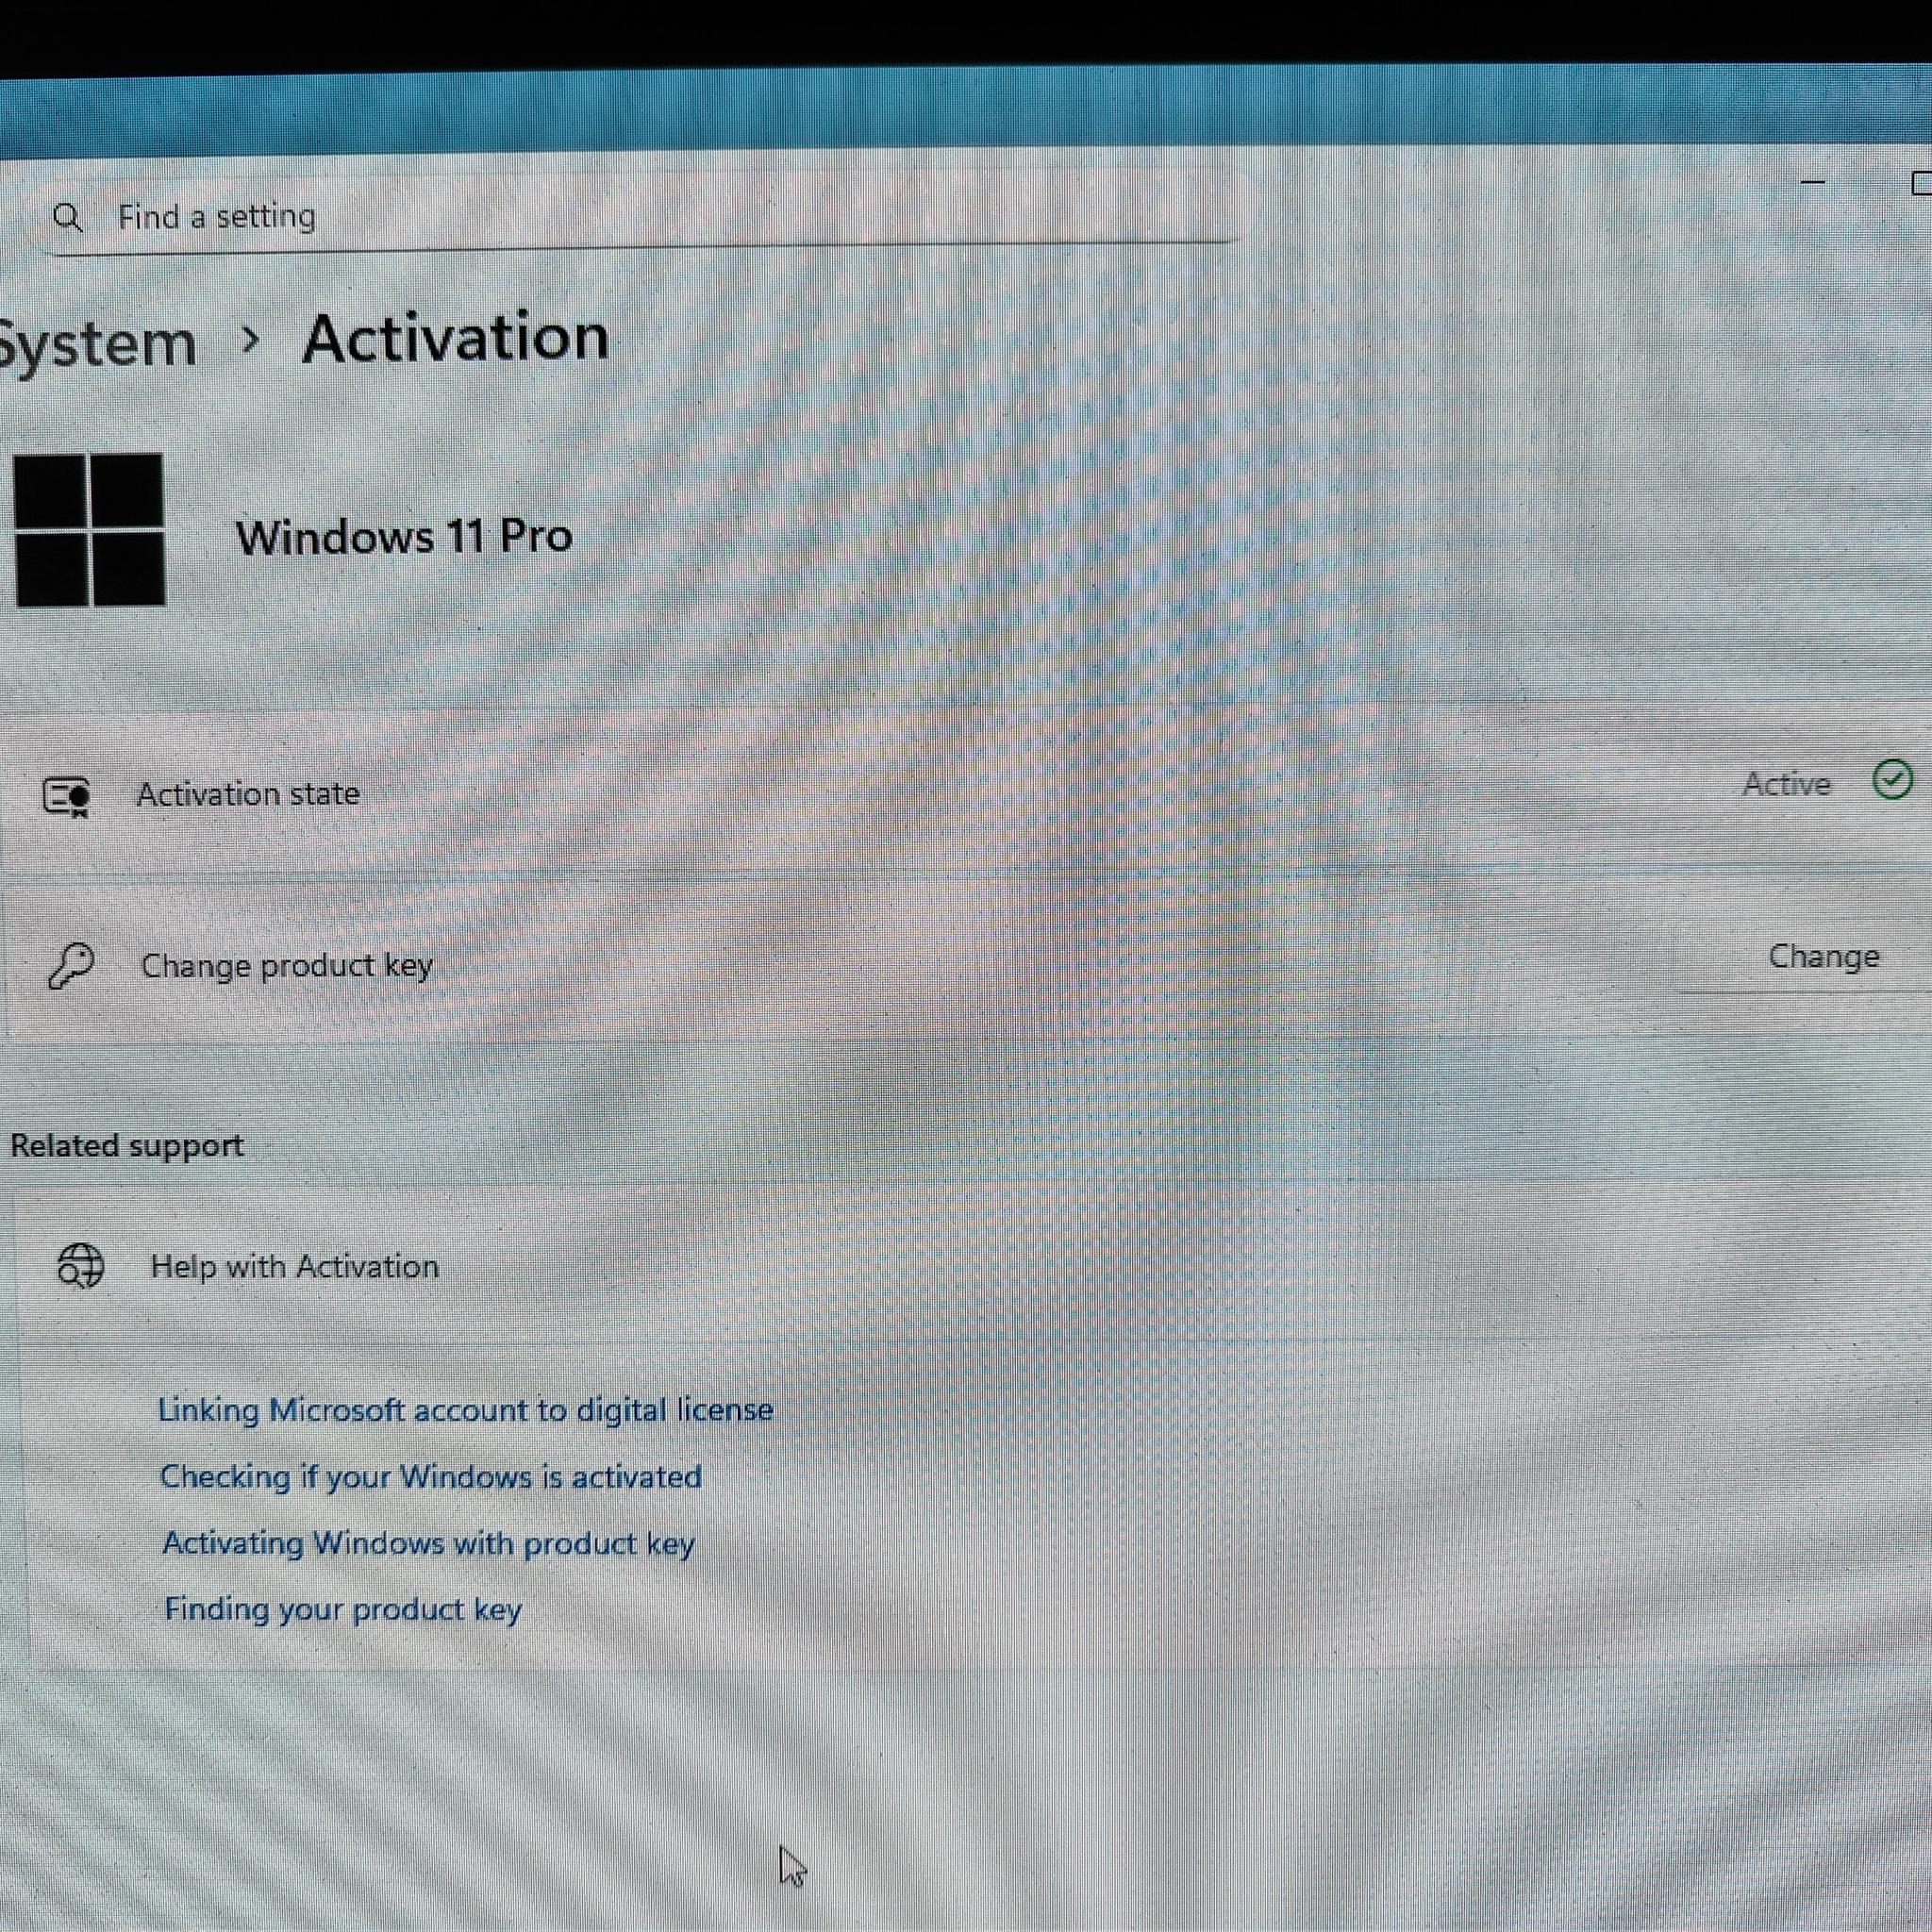The image size is (1932, 1932).
Task: Click the search magnifier icon
Action: pyautogui.click(x=68, y=217)
